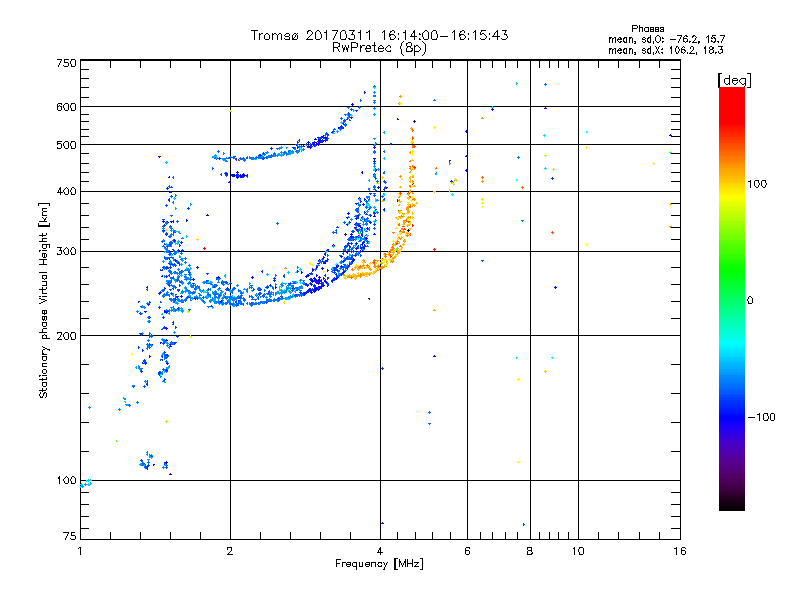Click the x-axis '2' tick label
The width and height of the screenshot is (800, 600).
coord(230,551)
